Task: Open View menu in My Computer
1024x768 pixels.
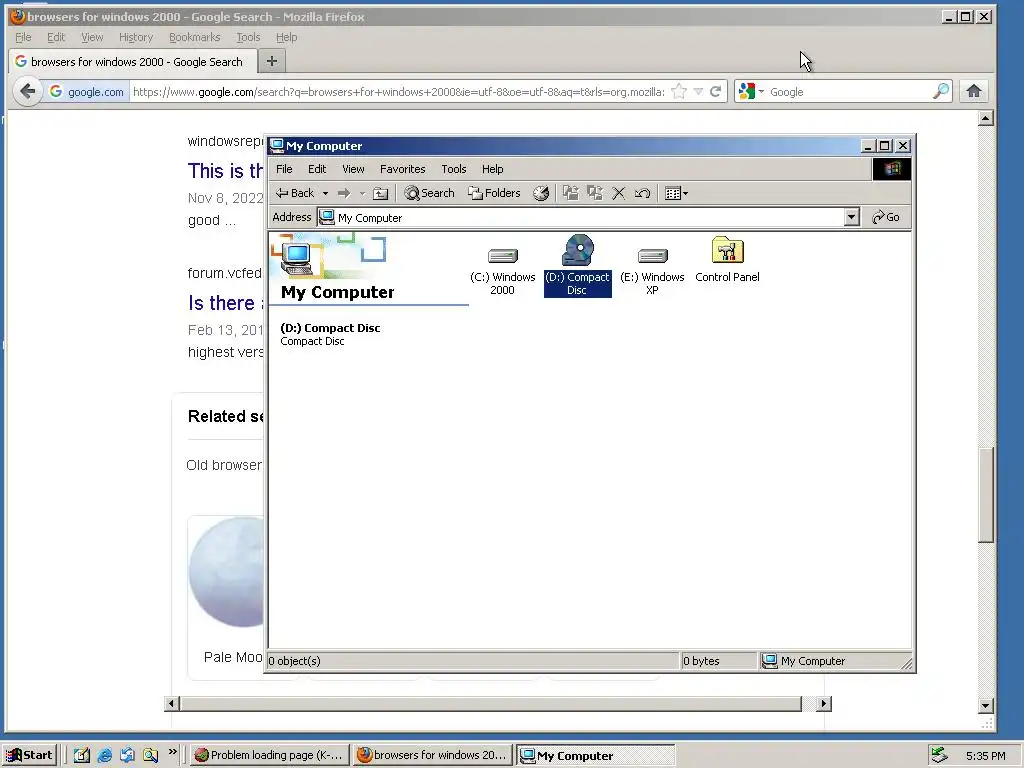Action: (353, 169)
